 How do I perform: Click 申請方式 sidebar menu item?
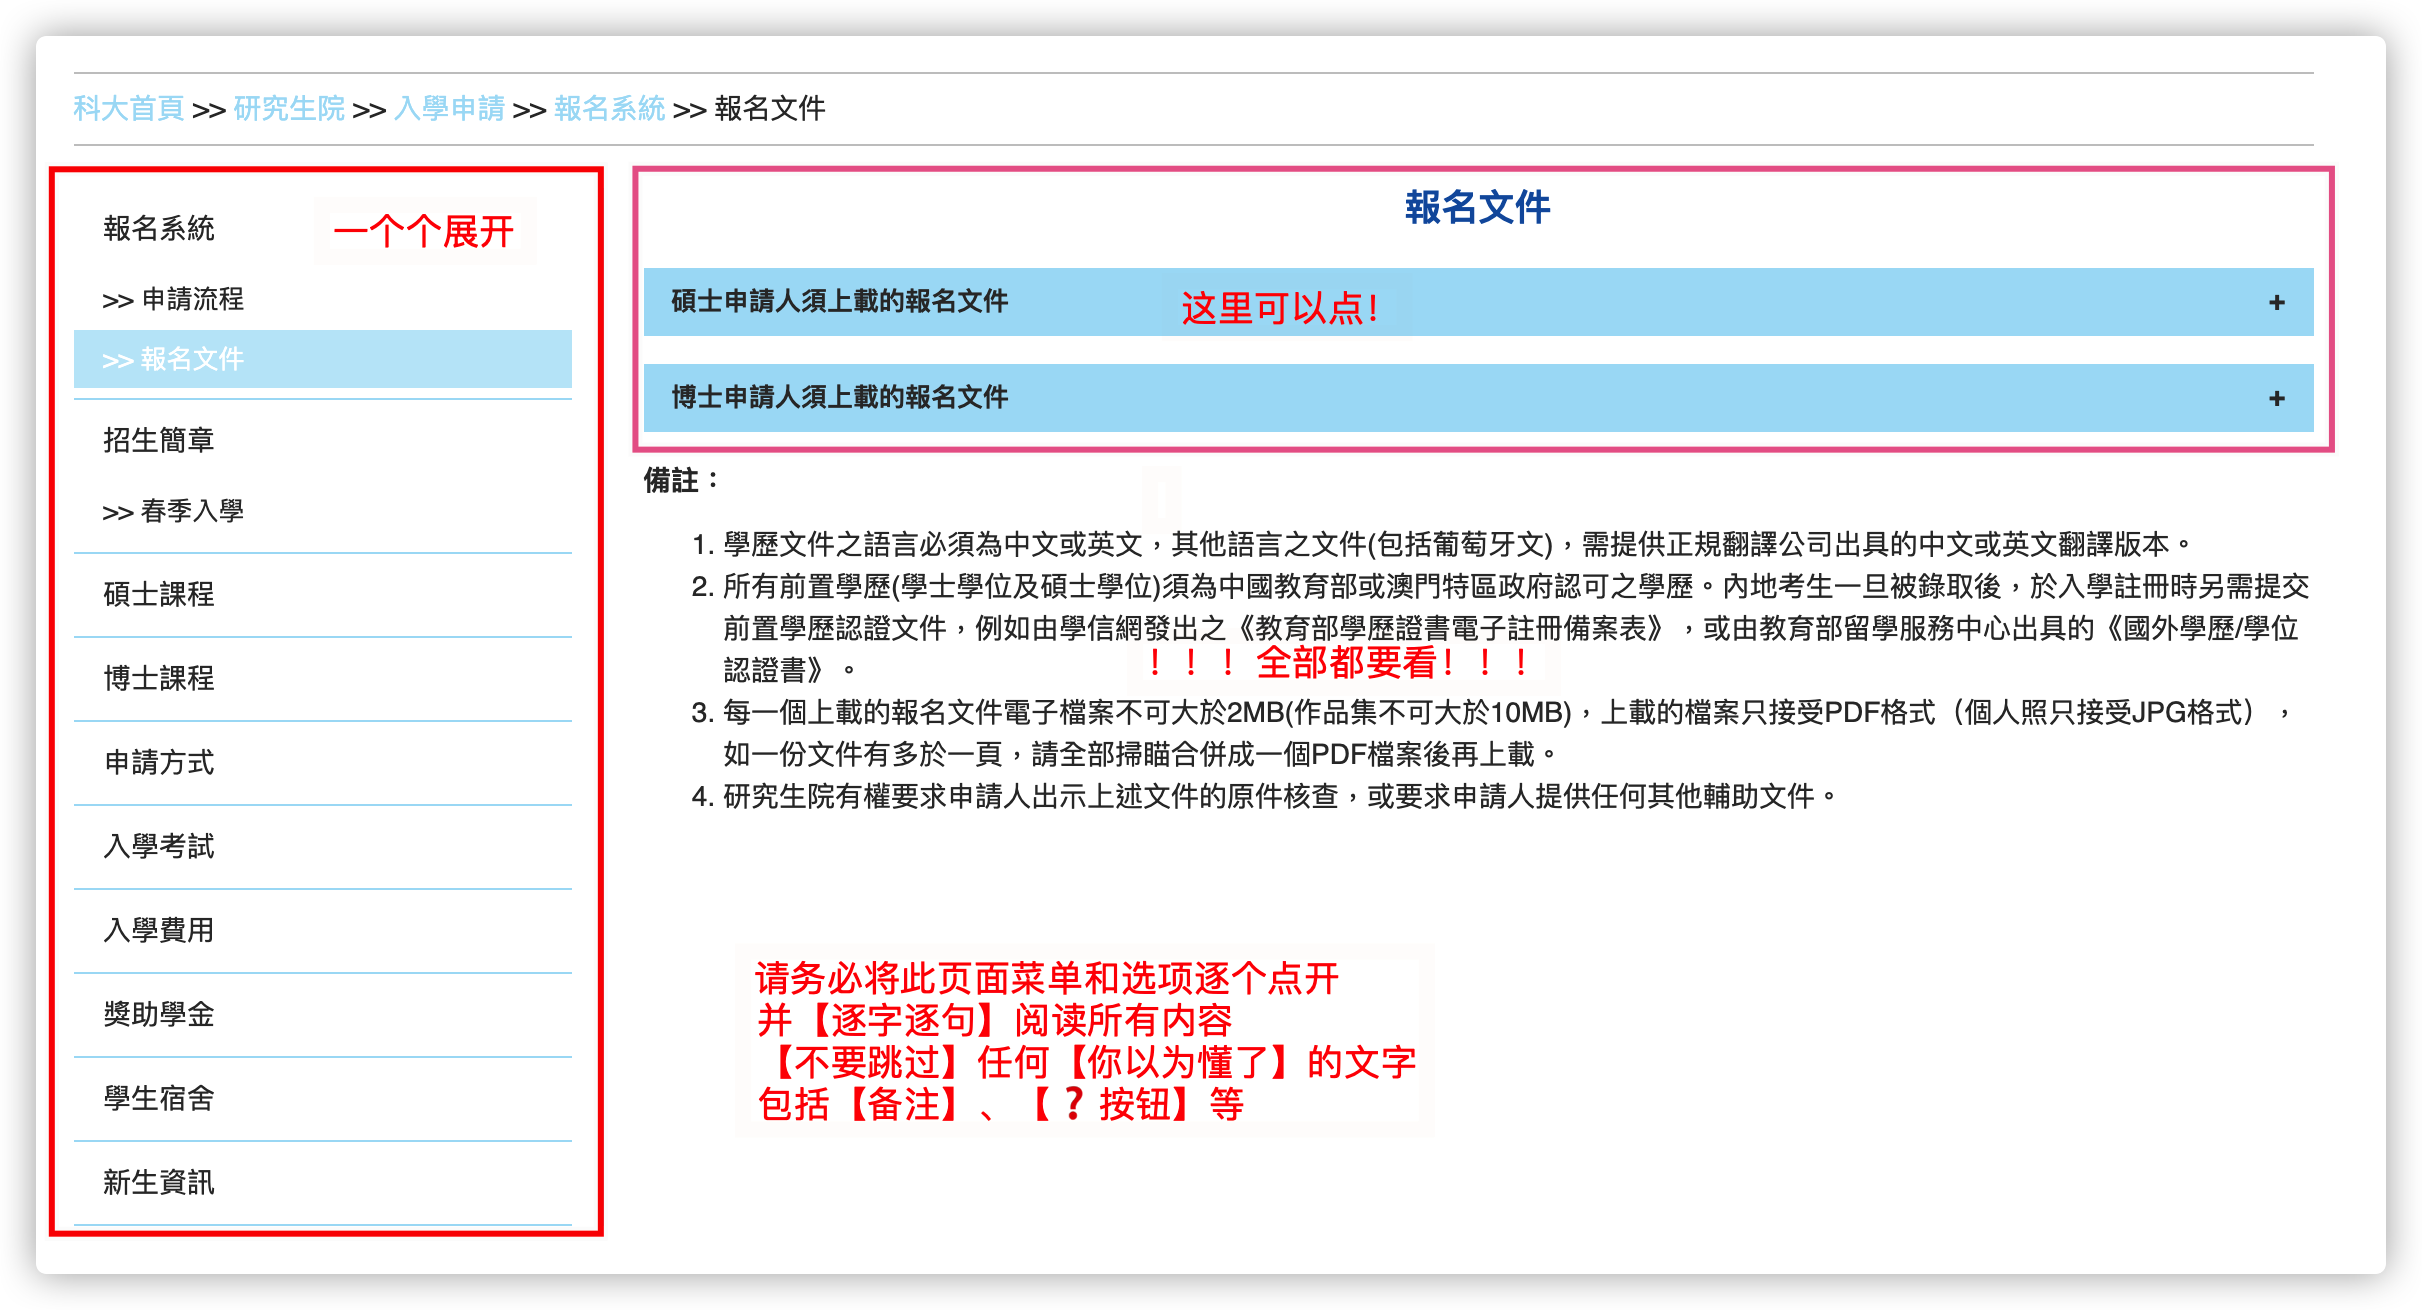[x=159, y=762]
